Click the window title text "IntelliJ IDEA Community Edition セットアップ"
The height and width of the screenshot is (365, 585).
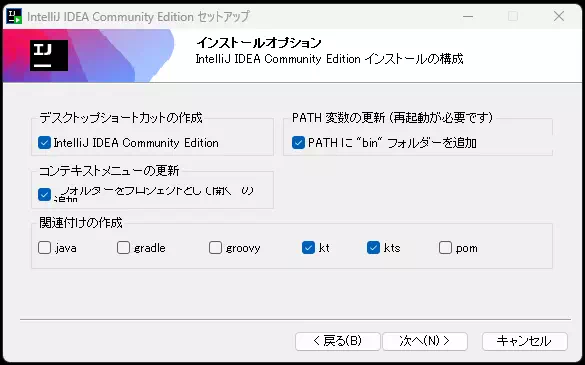coord(138,17)
